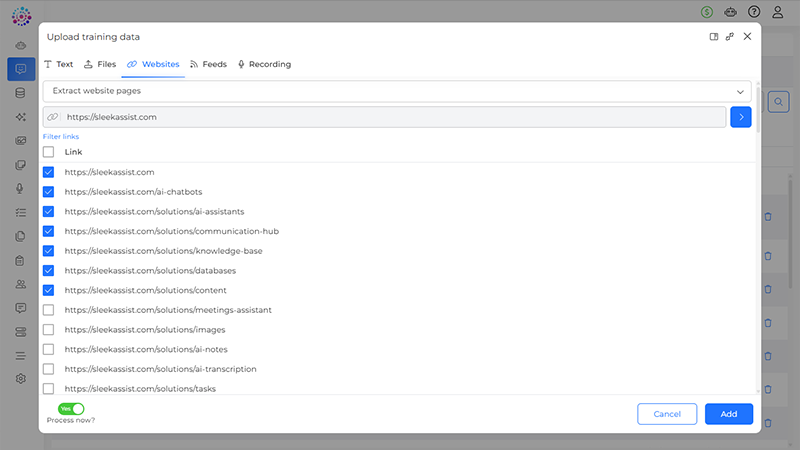Open the user profile icon

778,12
